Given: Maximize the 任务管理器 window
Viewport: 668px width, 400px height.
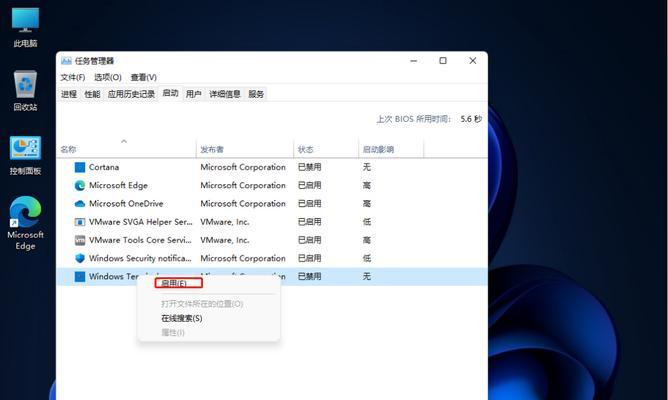Looking at the screenshot, I should tap(443, 61).
